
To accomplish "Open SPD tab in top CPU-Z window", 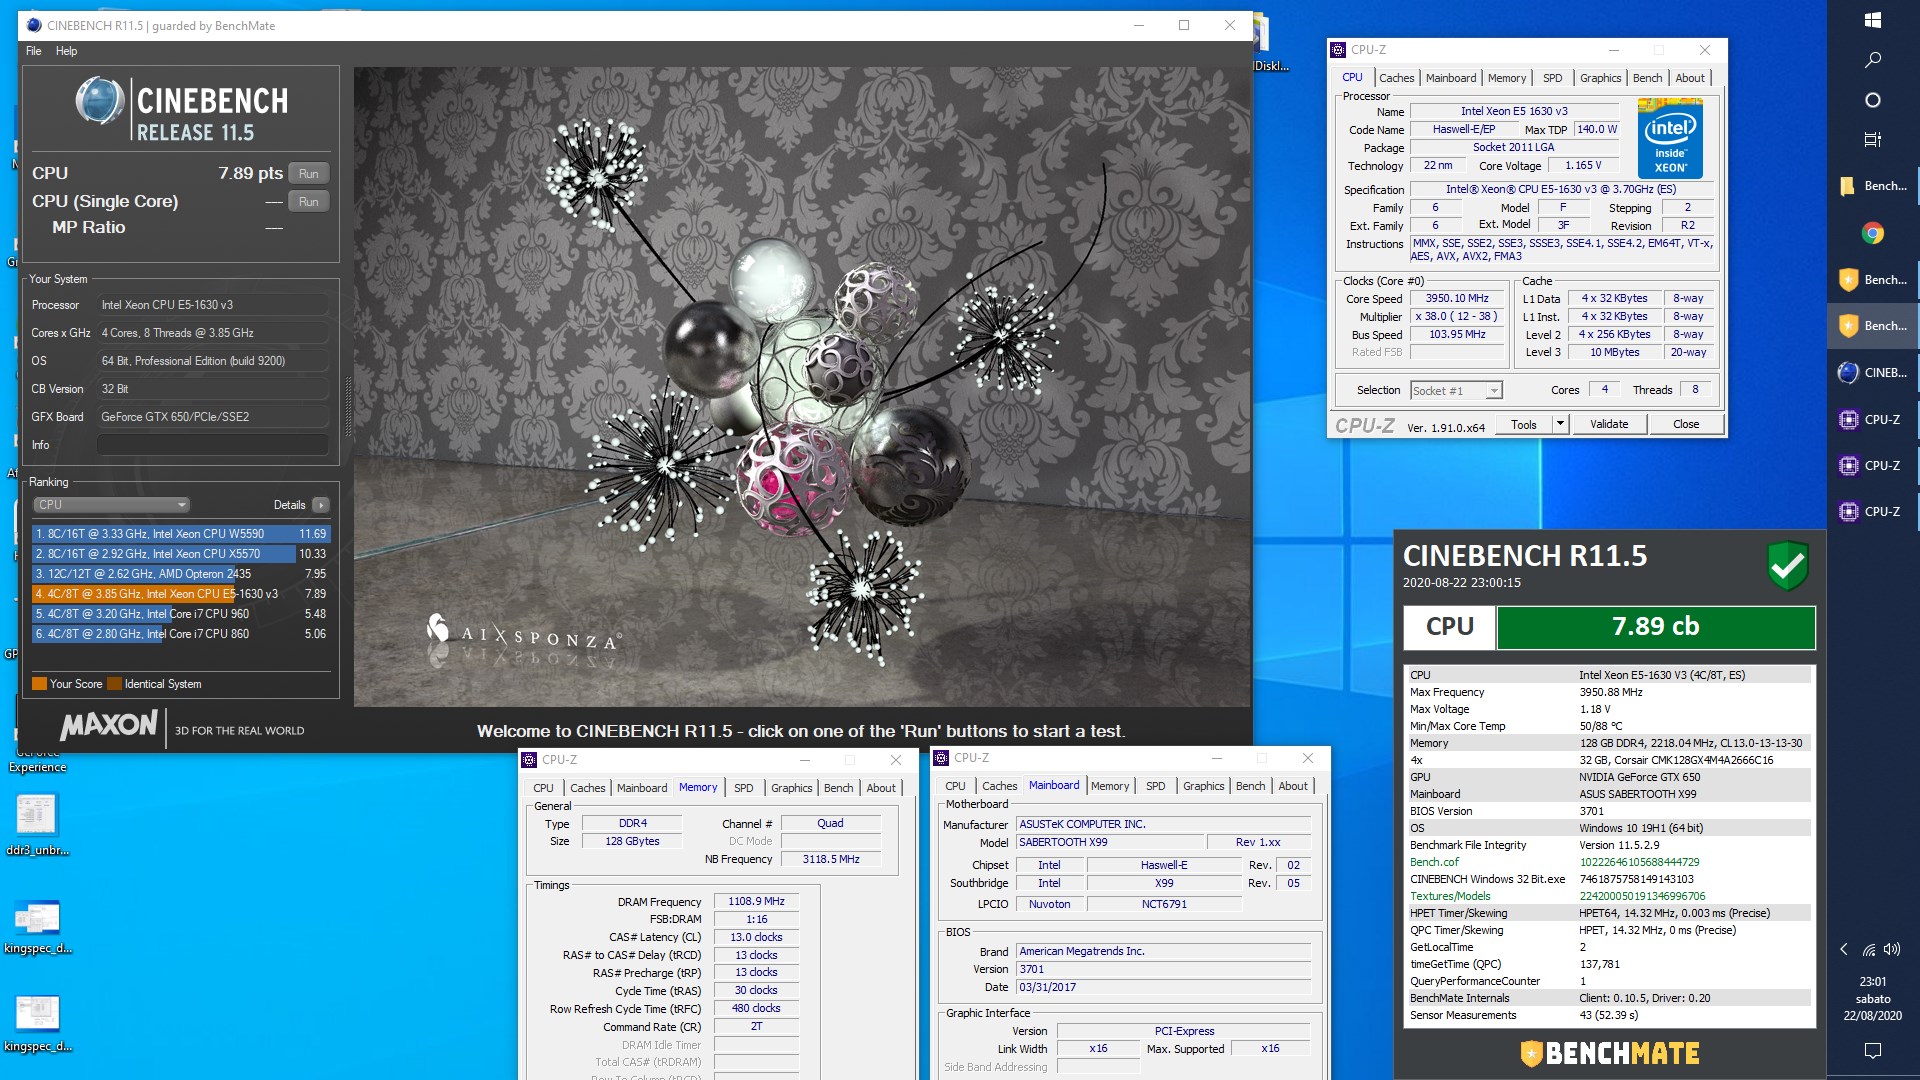I will point(1552,78).
